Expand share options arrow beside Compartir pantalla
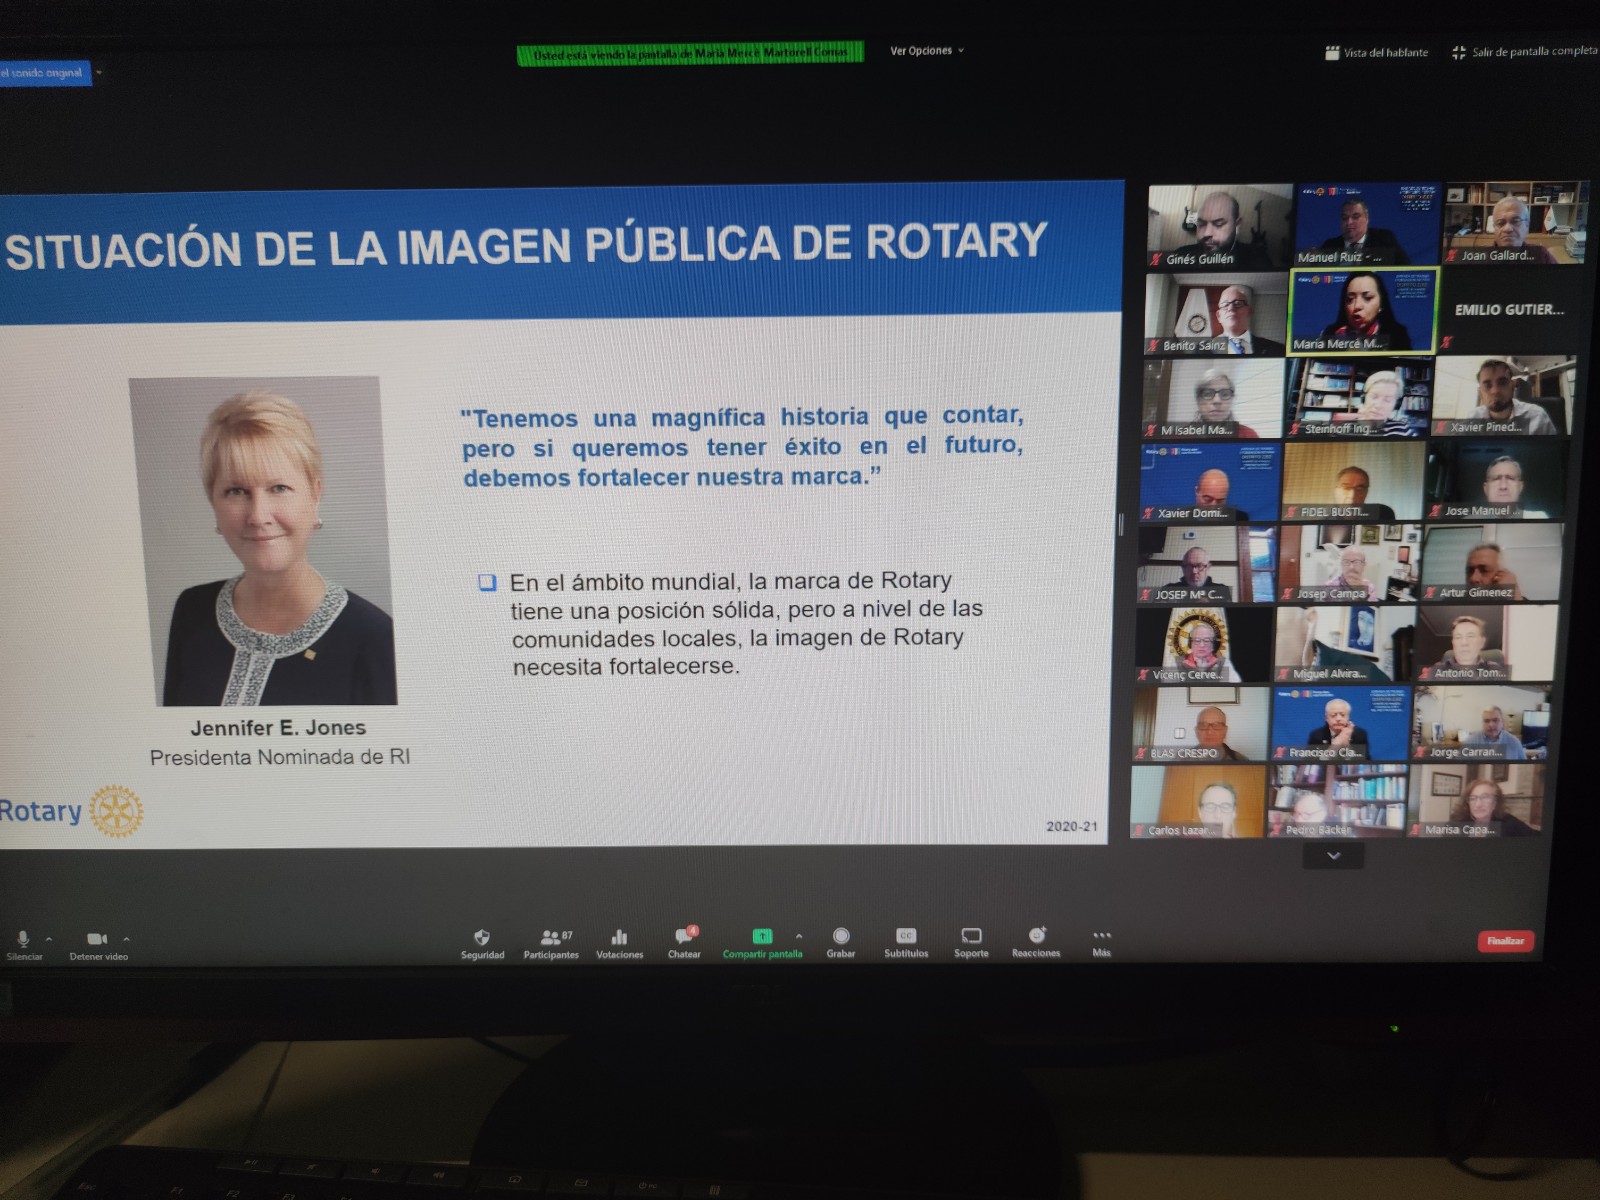Image resolution: width=1600 pixels, height=1200 pixels. 798,937
